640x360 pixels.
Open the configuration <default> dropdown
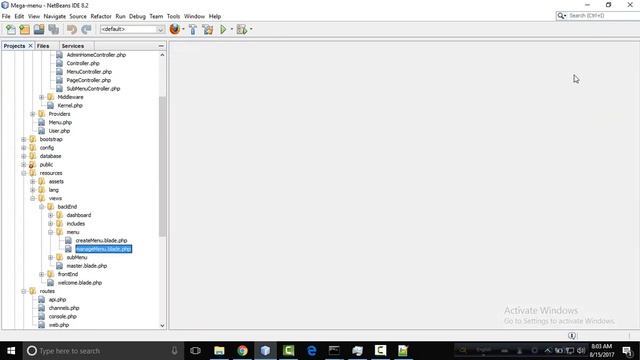(132, 29)
